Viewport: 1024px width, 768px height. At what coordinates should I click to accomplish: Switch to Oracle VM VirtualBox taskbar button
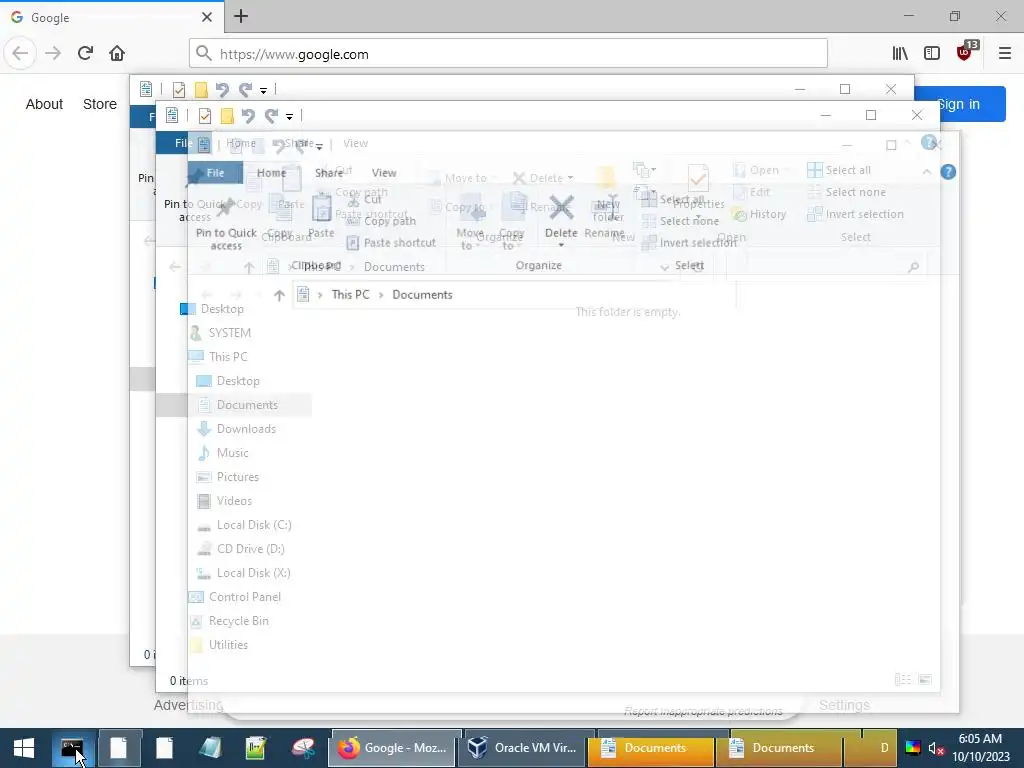click(526, 748)
